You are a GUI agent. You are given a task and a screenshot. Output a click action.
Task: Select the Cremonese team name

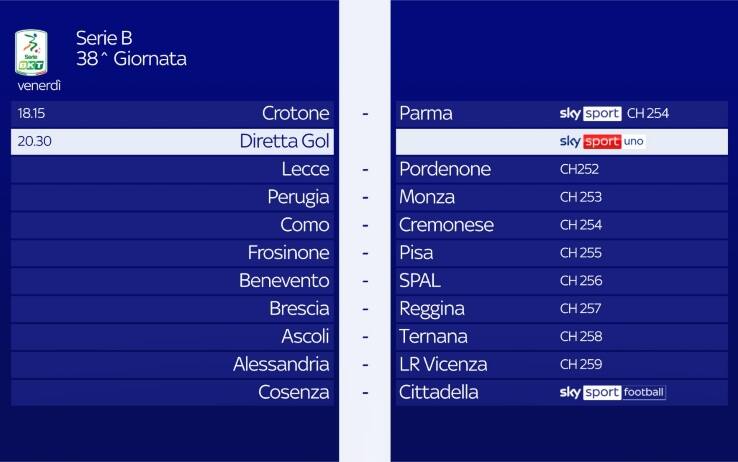click(x=447, y=225)
